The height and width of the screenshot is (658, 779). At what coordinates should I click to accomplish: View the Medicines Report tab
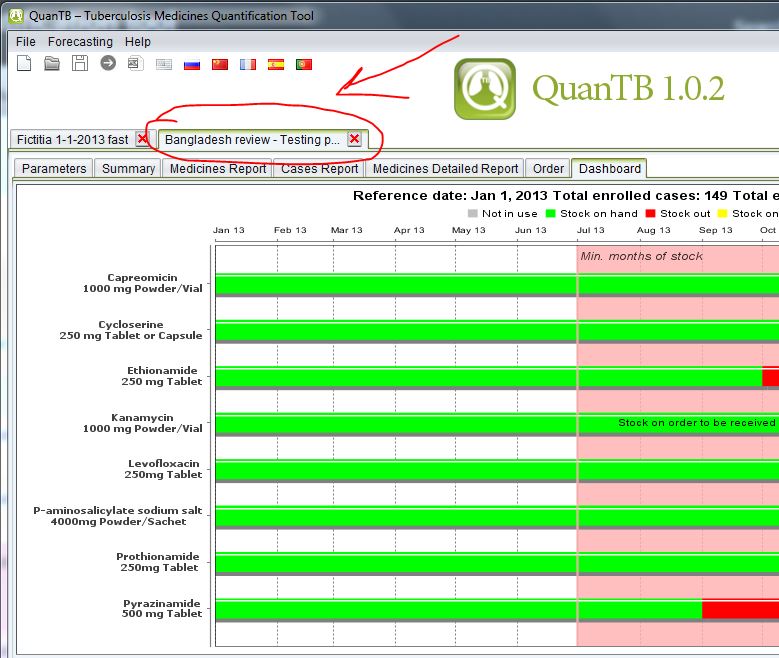(x=218, y=168)
